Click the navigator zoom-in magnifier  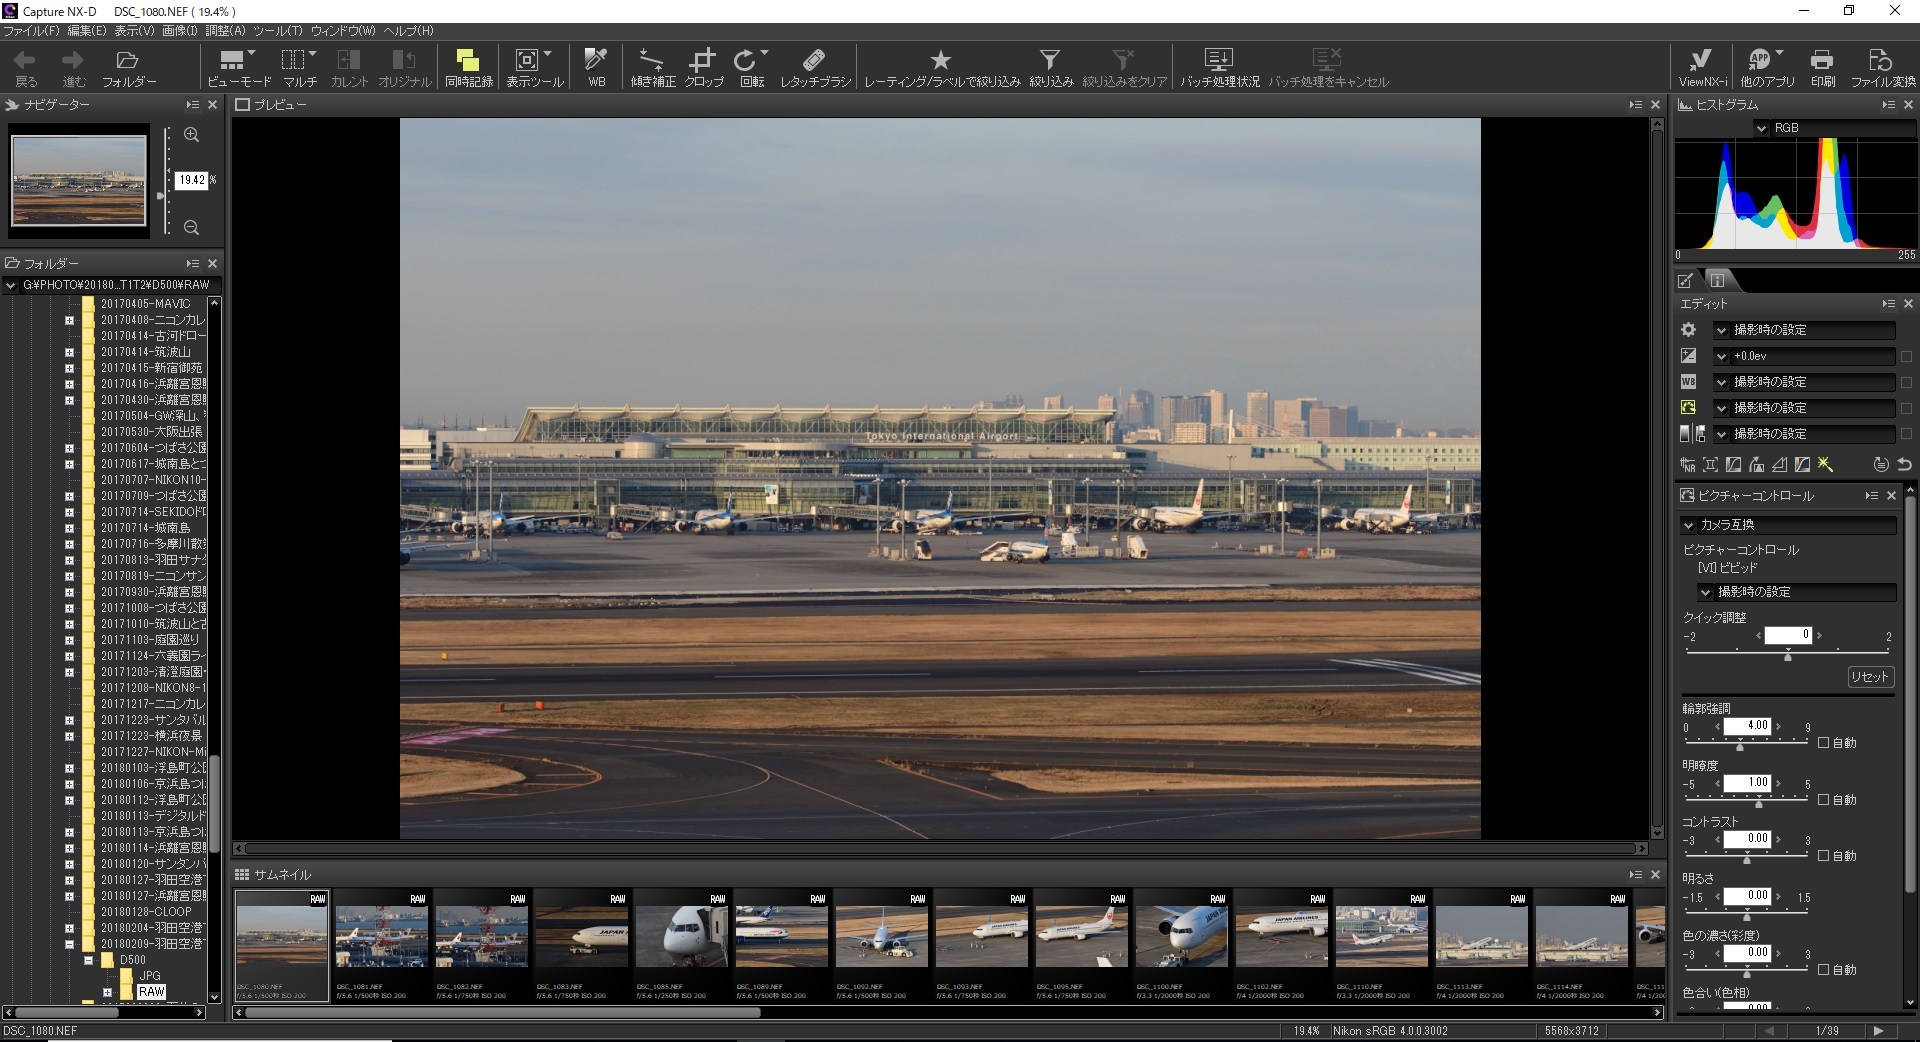click(192, 135)
